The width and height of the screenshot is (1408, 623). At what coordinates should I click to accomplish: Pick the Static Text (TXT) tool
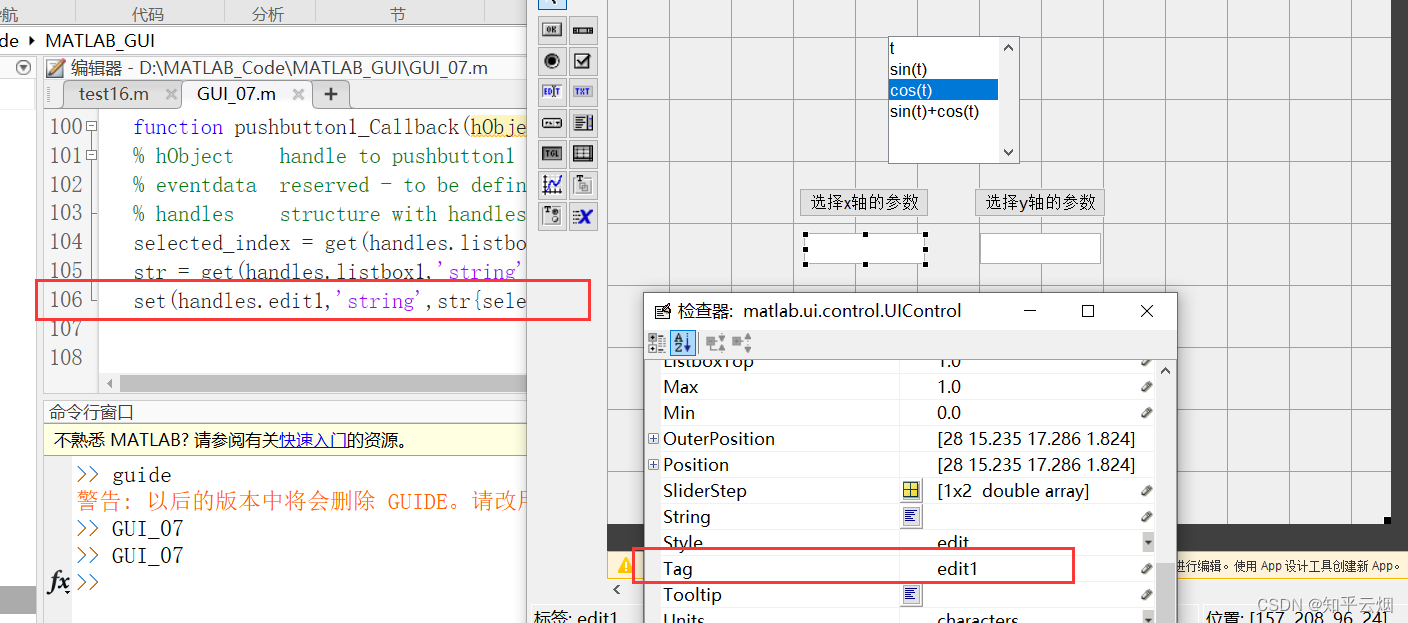pos(583,89)
